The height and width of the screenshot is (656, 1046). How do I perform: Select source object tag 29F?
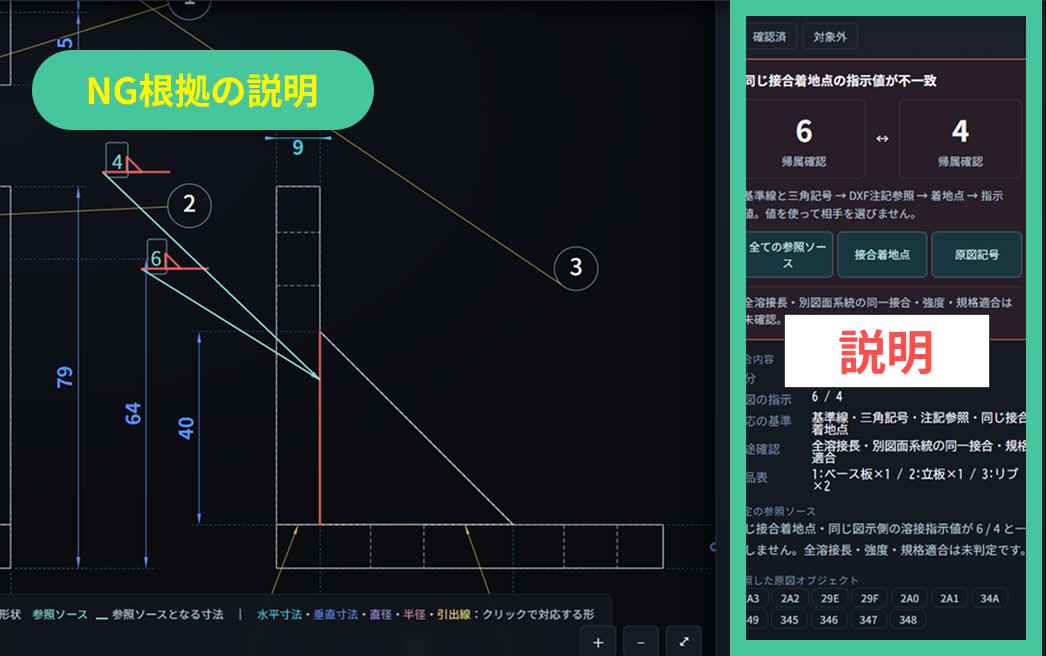tap(869, 599)
